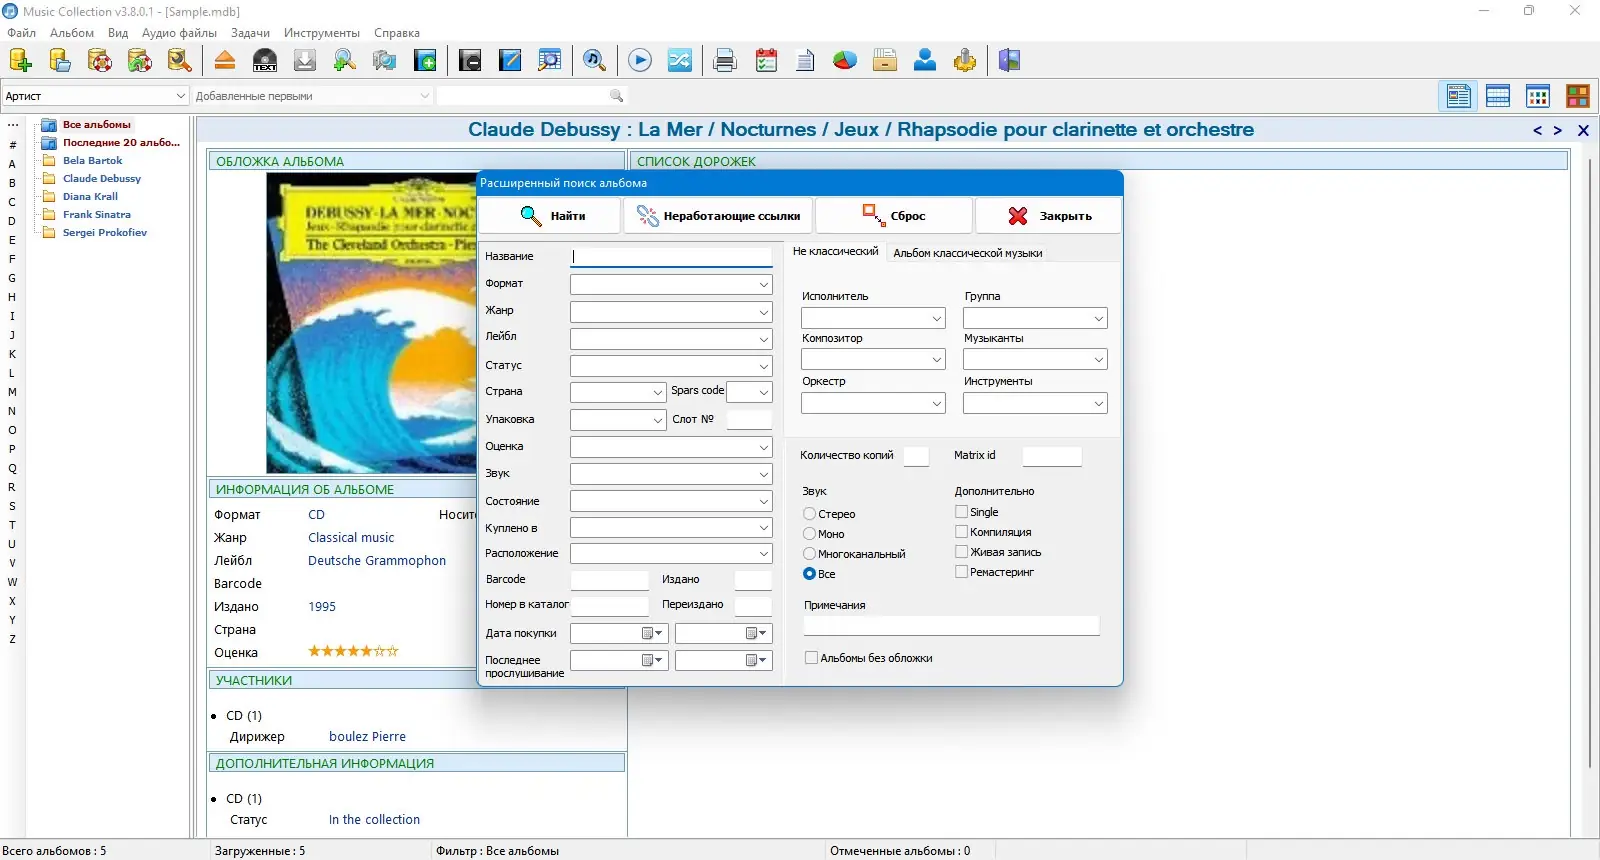This screenshot has height=860, width=1600.
Task: Click the music note search toolbar icon
Action: 595,61
